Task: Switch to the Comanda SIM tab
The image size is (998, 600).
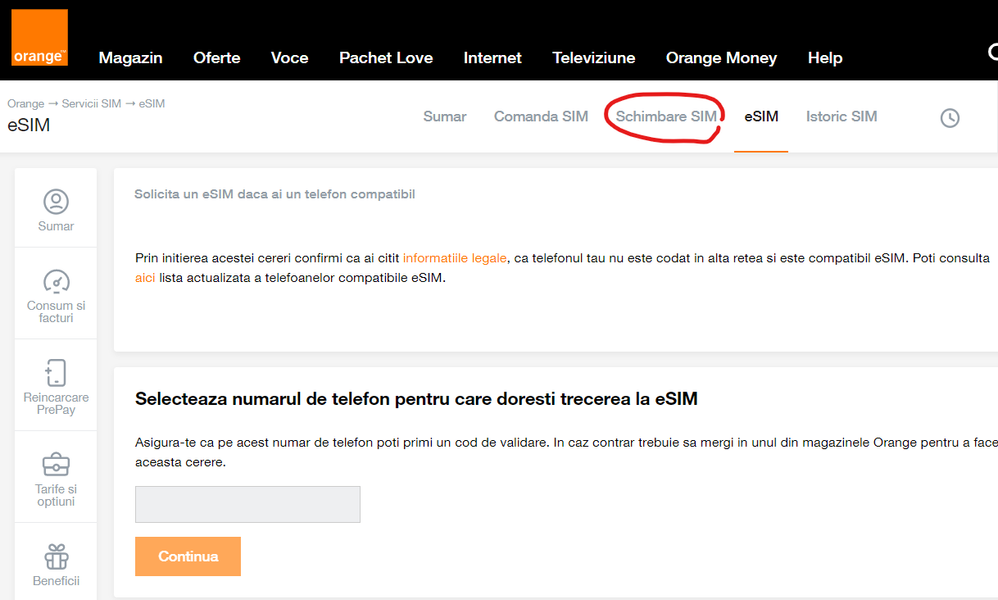Action: pyautogui.click(x=540, y=117)
